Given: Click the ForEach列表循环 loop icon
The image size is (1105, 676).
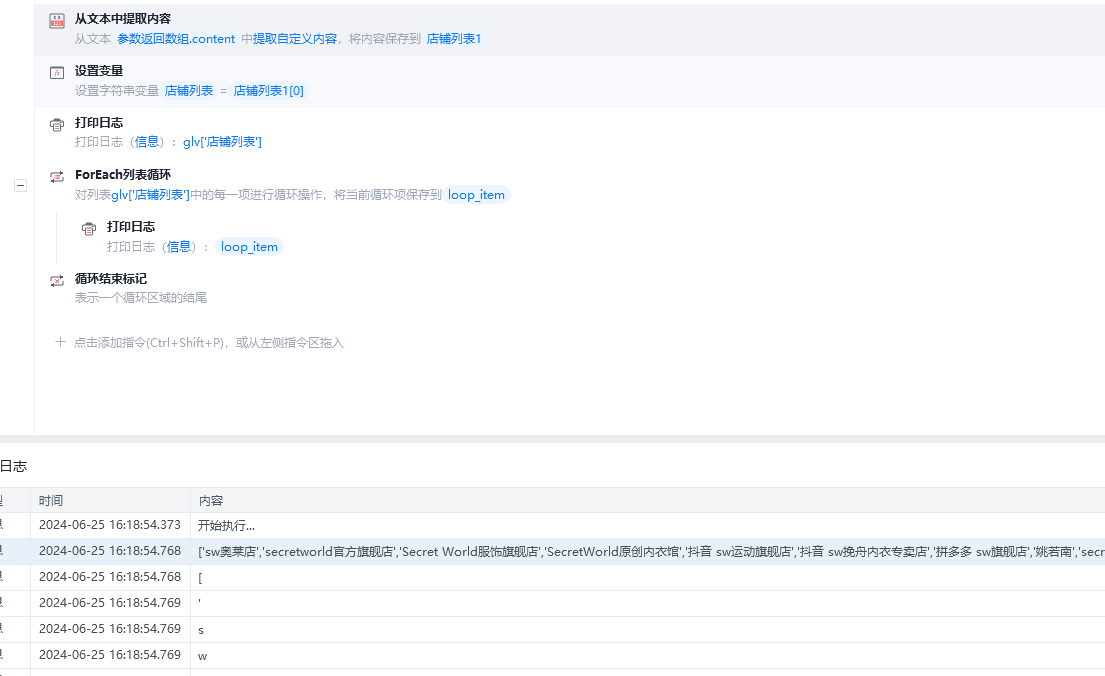Looking at the screenshot, I should pos(57,177).
